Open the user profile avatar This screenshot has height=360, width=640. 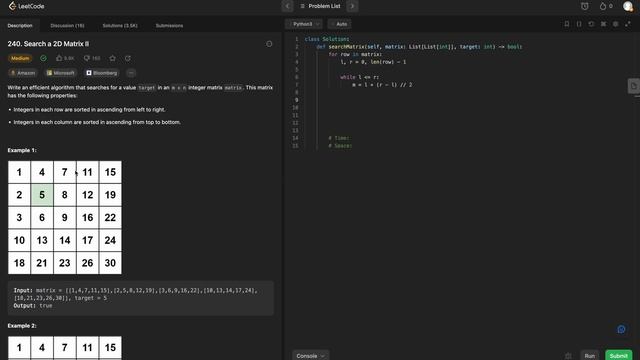(x=628, y=6)
